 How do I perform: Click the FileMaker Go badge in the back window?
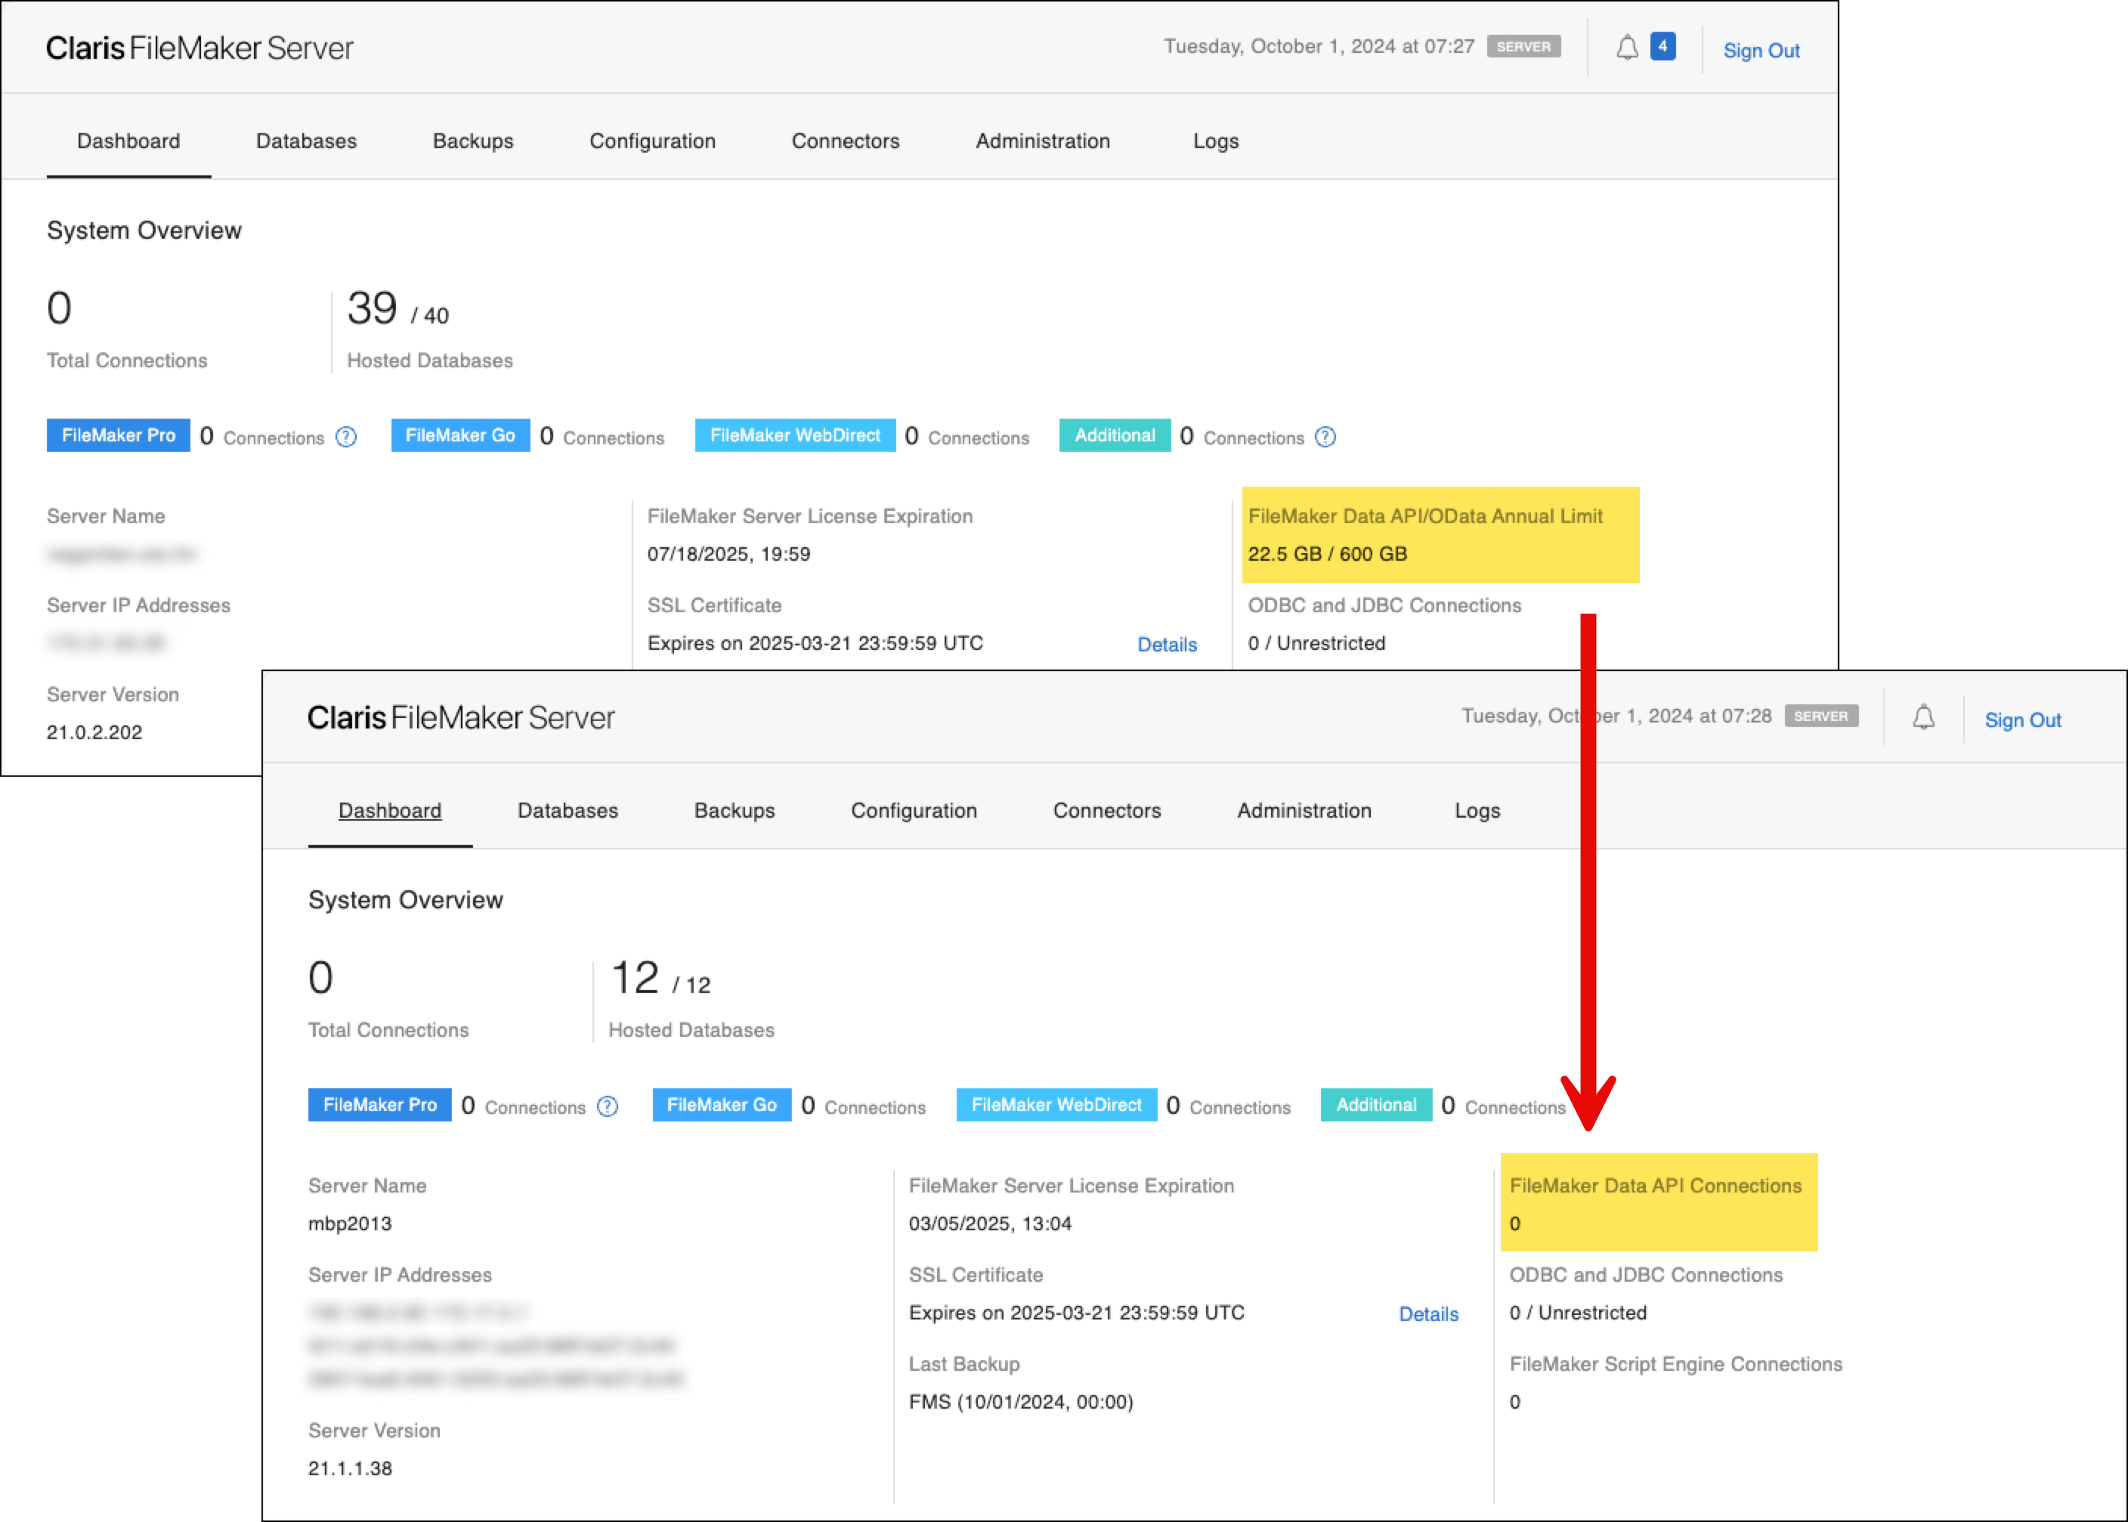pyautogui.click(x=460, y=435)
